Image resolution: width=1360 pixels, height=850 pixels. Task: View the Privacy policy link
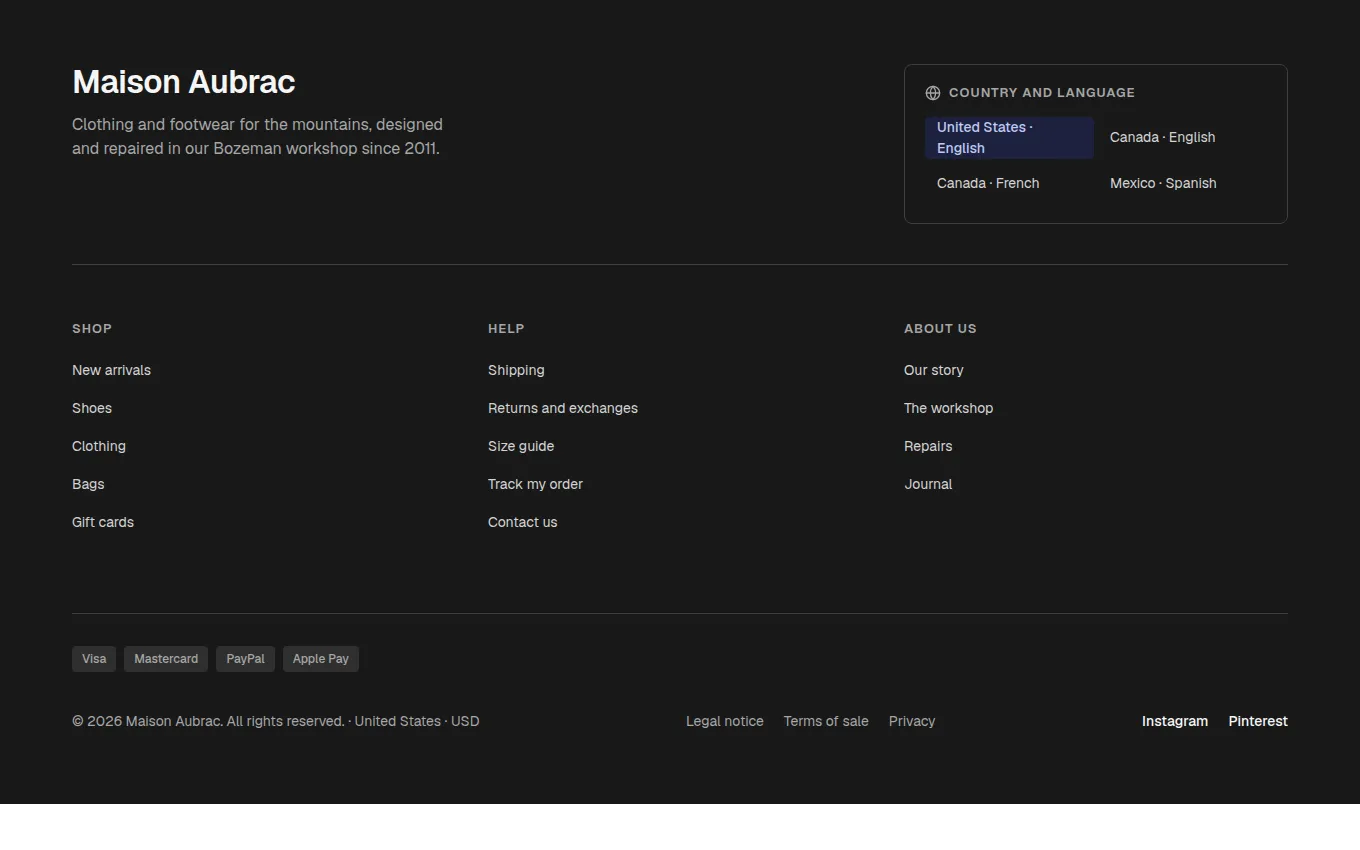click(x=912, y=721)
